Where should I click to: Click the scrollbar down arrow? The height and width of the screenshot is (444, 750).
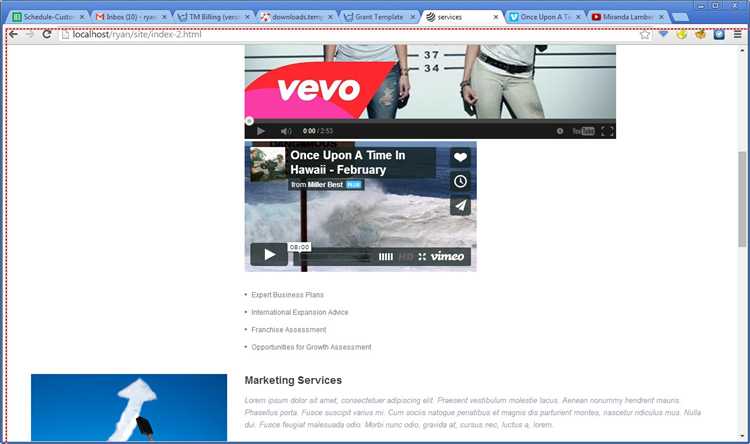coord(742,436)
